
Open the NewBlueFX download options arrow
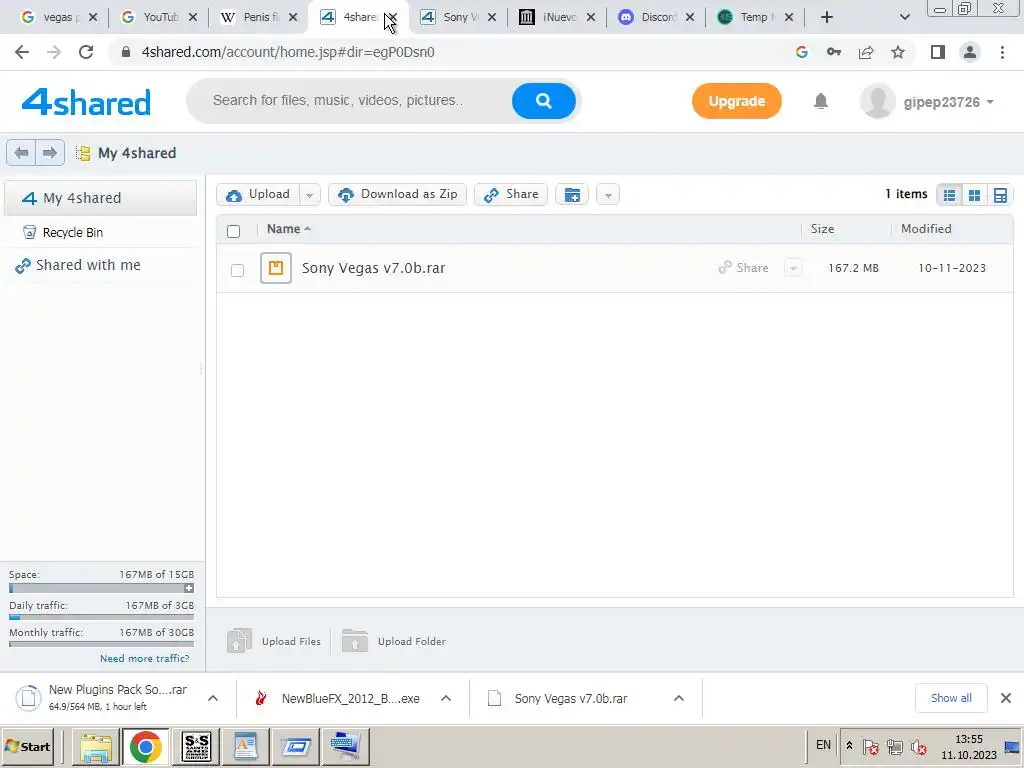[446, 698]
